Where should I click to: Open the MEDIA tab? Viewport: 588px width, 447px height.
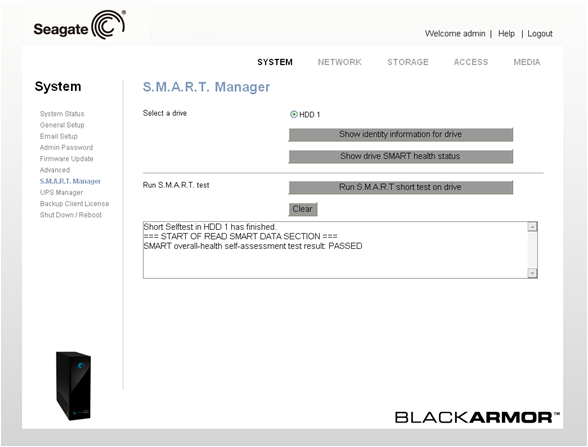click(x=526, y=62)
